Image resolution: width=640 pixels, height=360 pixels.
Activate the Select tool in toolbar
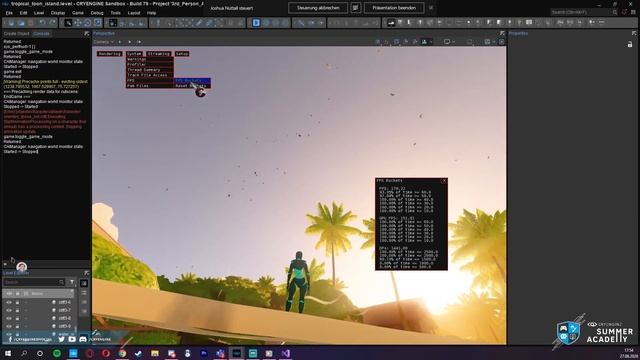pos(68,23)
